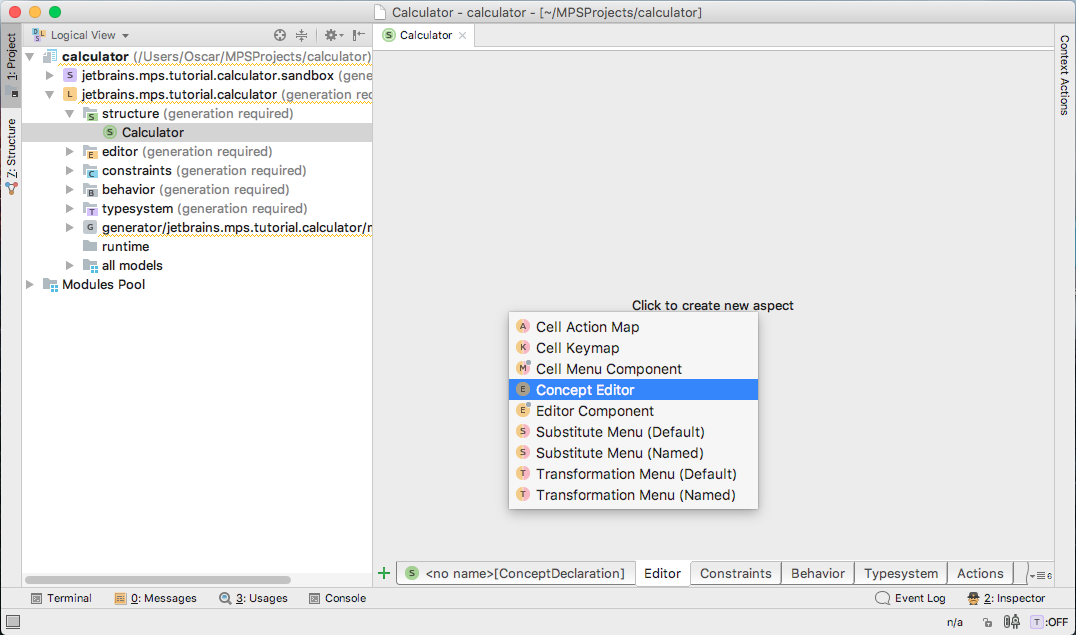Toggle the 1: Project side panel button
This screenshot has width=1076, height=635.
click(11, 65)
